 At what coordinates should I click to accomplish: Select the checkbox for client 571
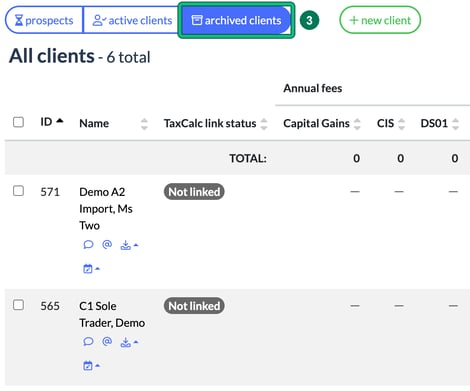(18, 191)
